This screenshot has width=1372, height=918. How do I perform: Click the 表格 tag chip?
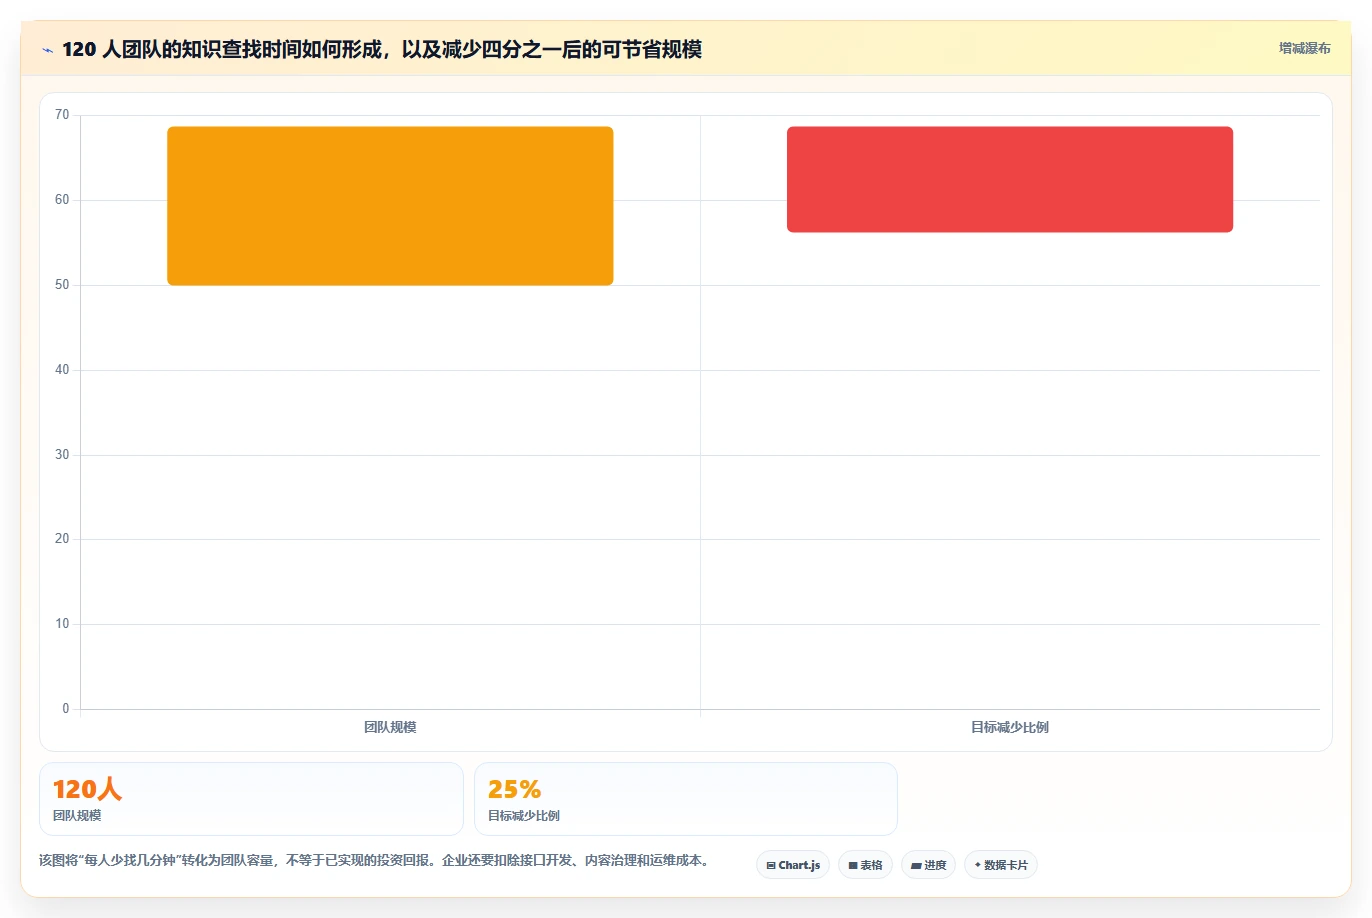(x=865, y=865)
